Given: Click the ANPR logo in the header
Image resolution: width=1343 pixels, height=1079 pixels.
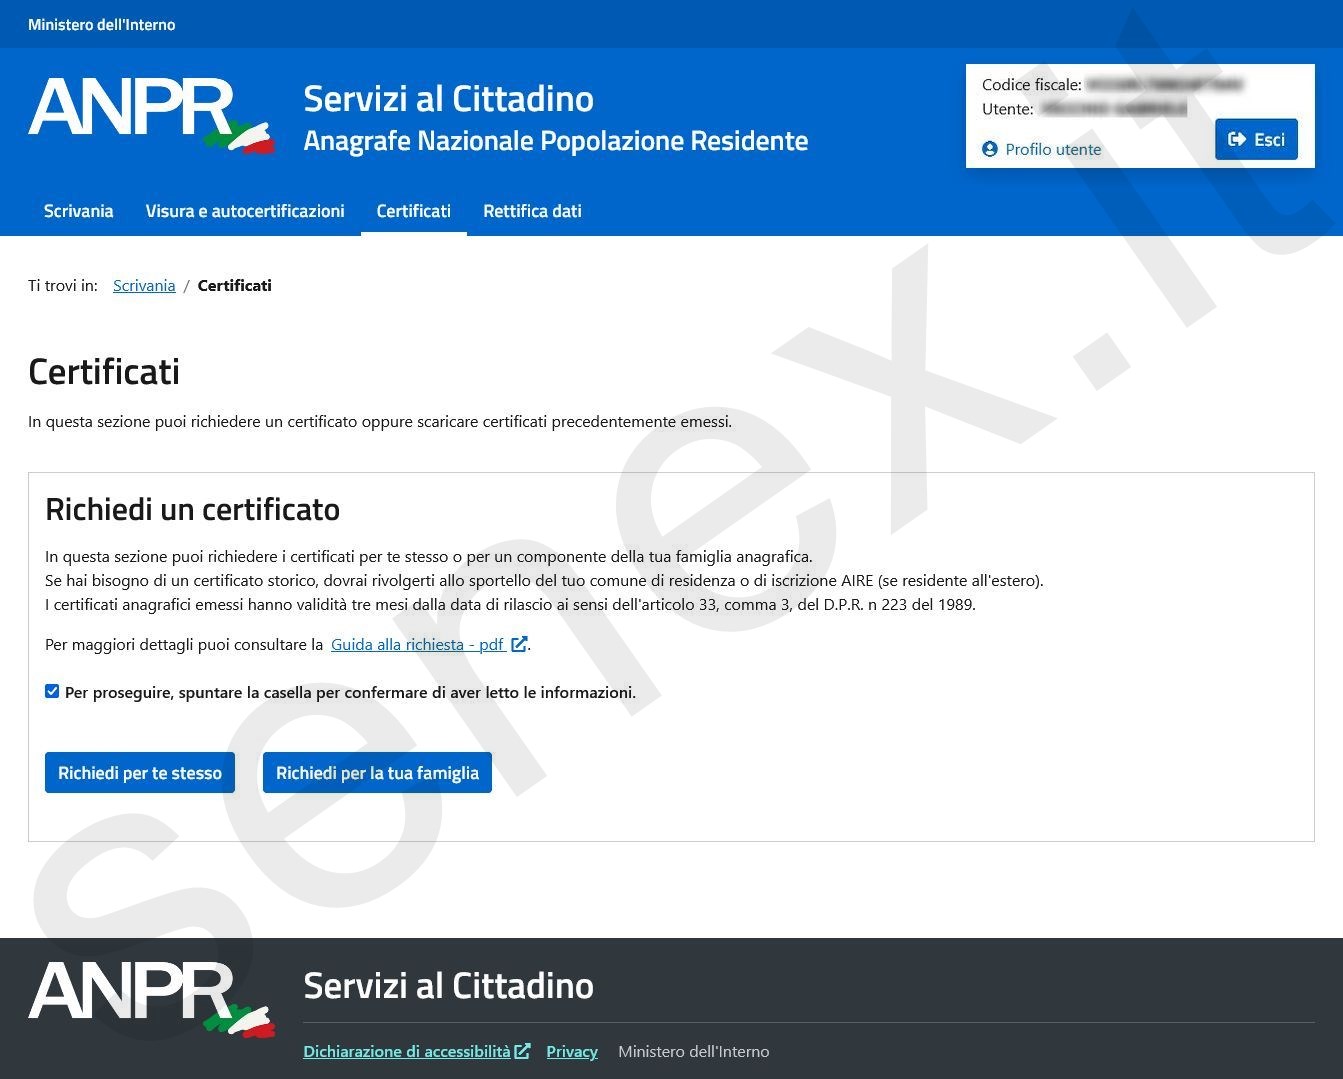Looking at the screenshot, I should 151,115.
